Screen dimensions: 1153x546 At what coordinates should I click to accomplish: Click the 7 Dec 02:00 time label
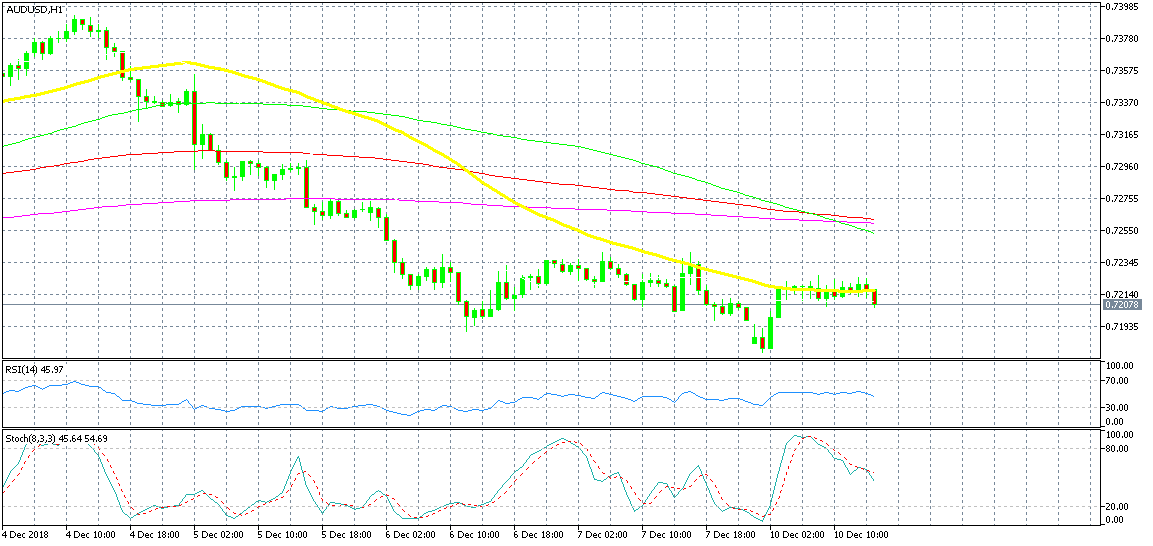pos(602,535)
